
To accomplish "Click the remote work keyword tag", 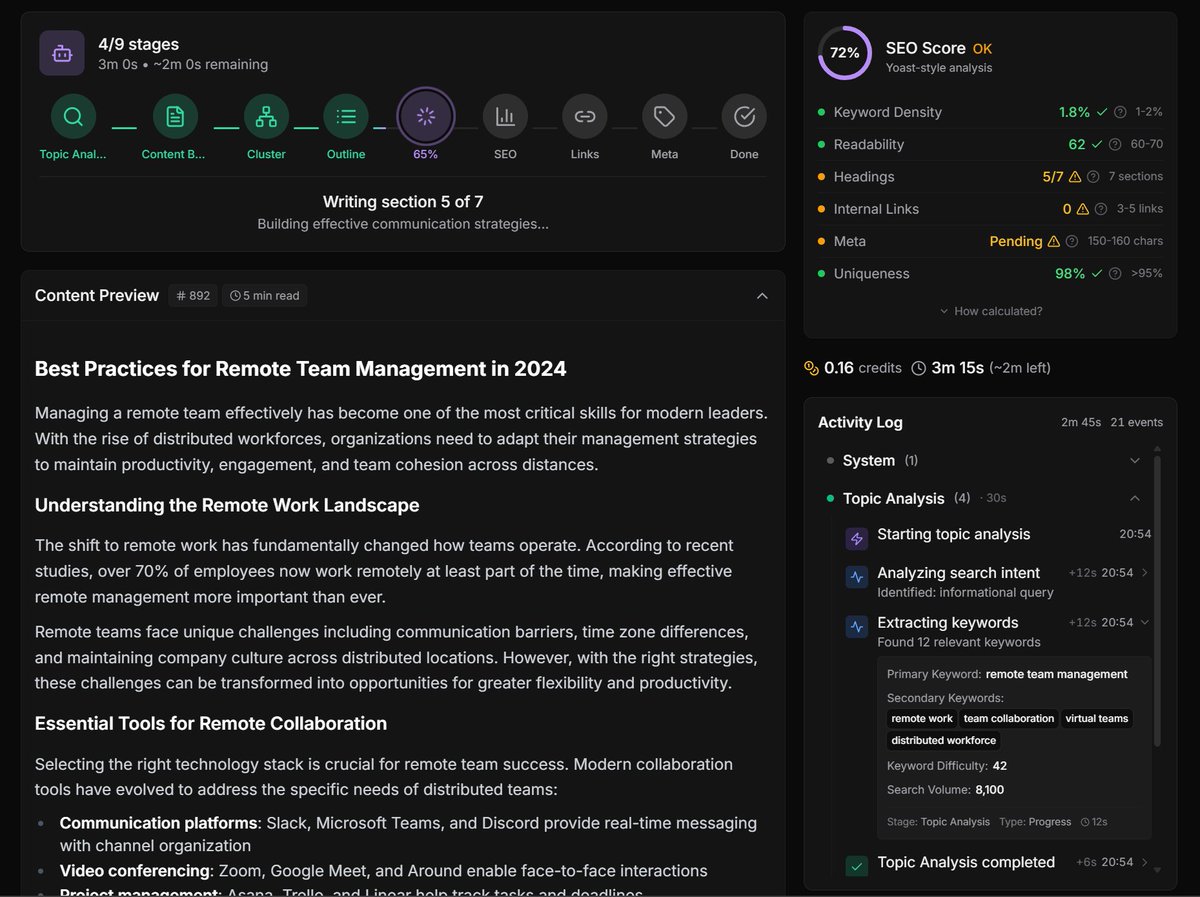I will coord(922,718).
